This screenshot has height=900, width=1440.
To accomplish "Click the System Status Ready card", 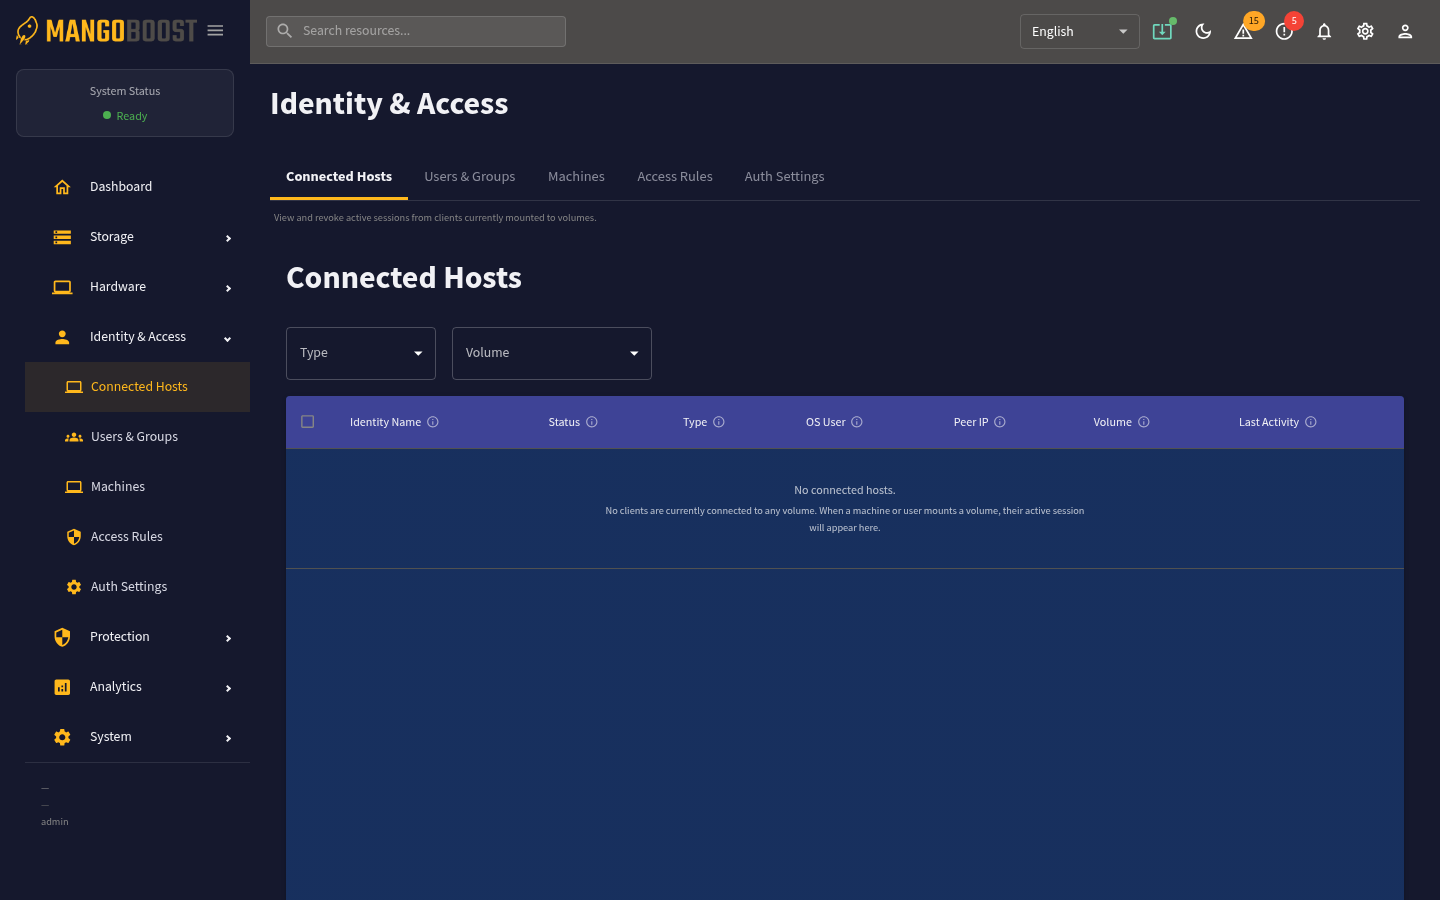I will [x=125, y=103].
